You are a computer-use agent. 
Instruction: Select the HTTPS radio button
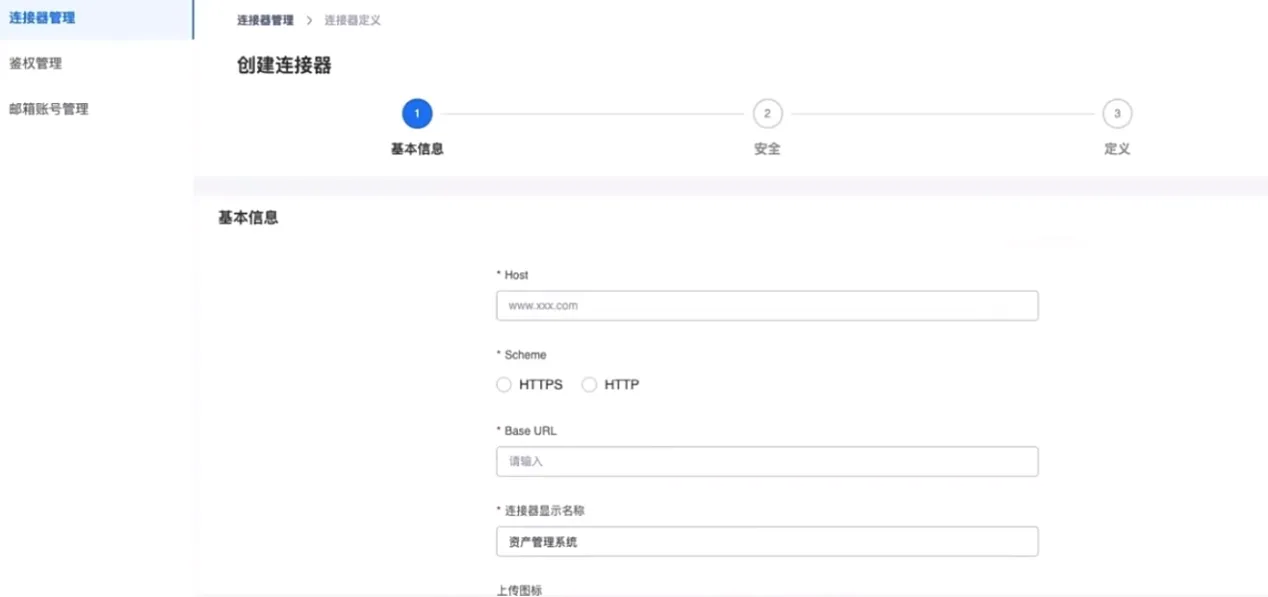point(504,384)
